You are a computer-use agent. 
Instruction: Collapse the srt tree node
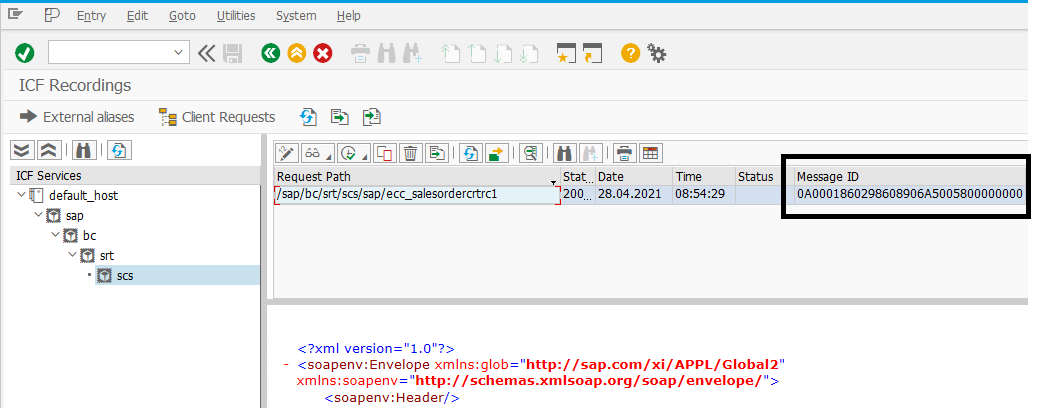pos(73,255)
